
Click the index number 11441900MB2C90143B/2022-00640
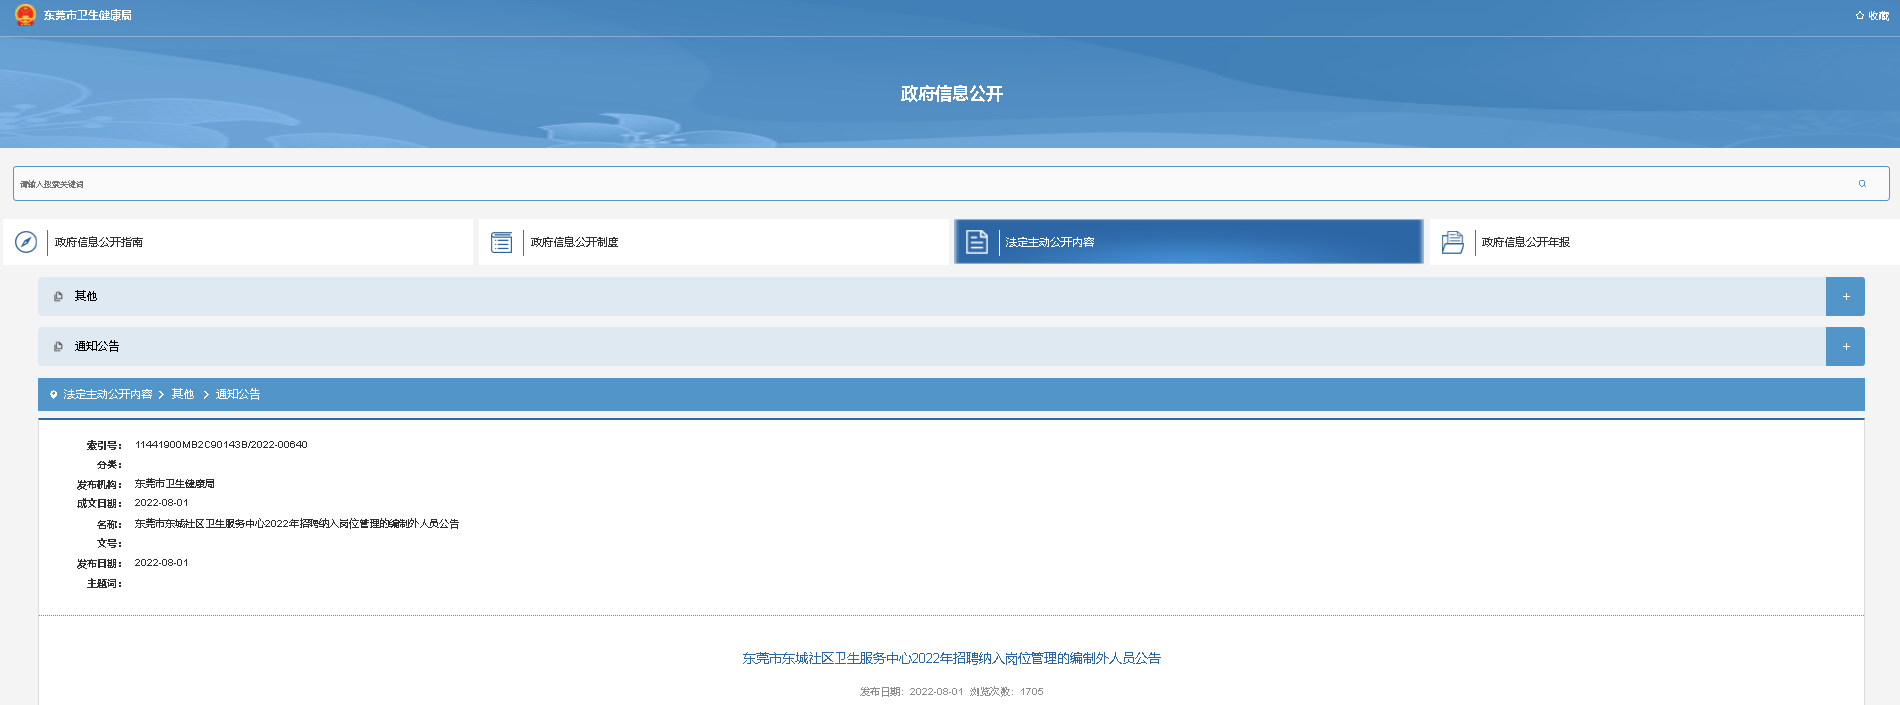(221, 445)
